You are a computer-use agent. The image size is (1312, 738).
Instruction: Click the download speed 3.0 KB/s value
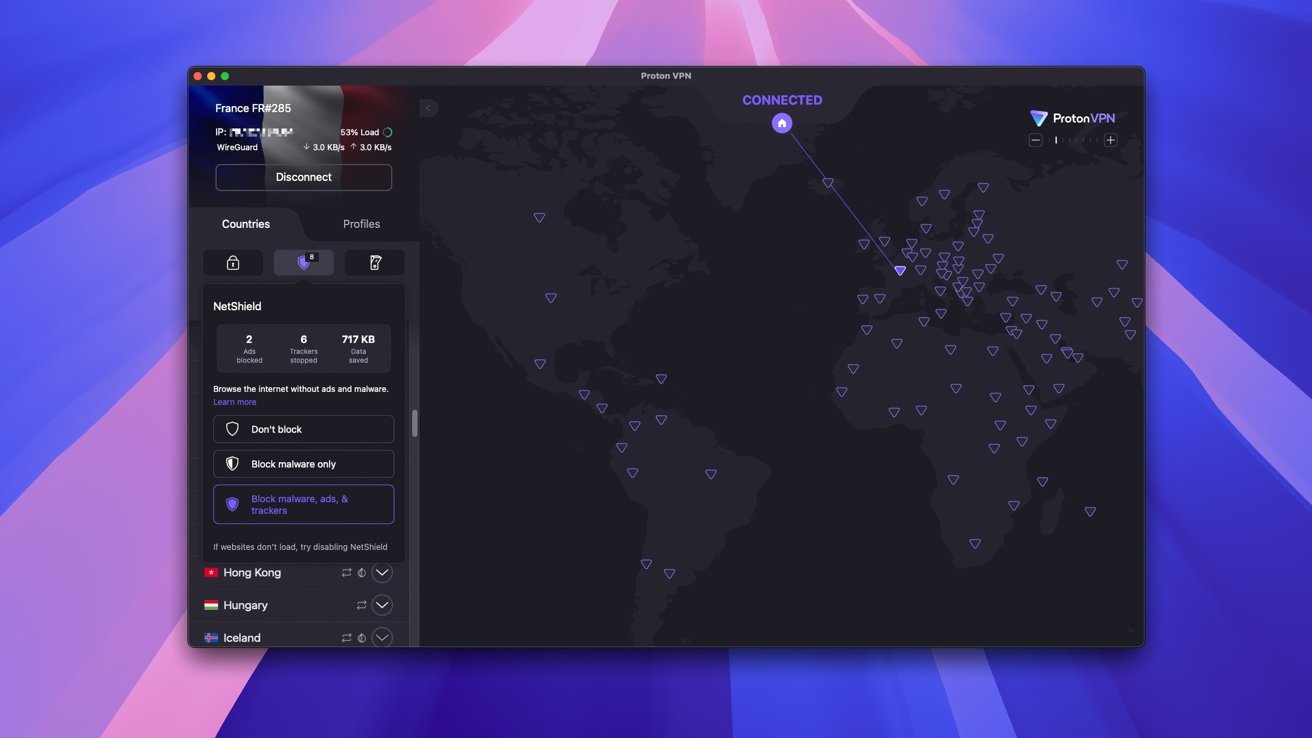[x=329, y=147]
